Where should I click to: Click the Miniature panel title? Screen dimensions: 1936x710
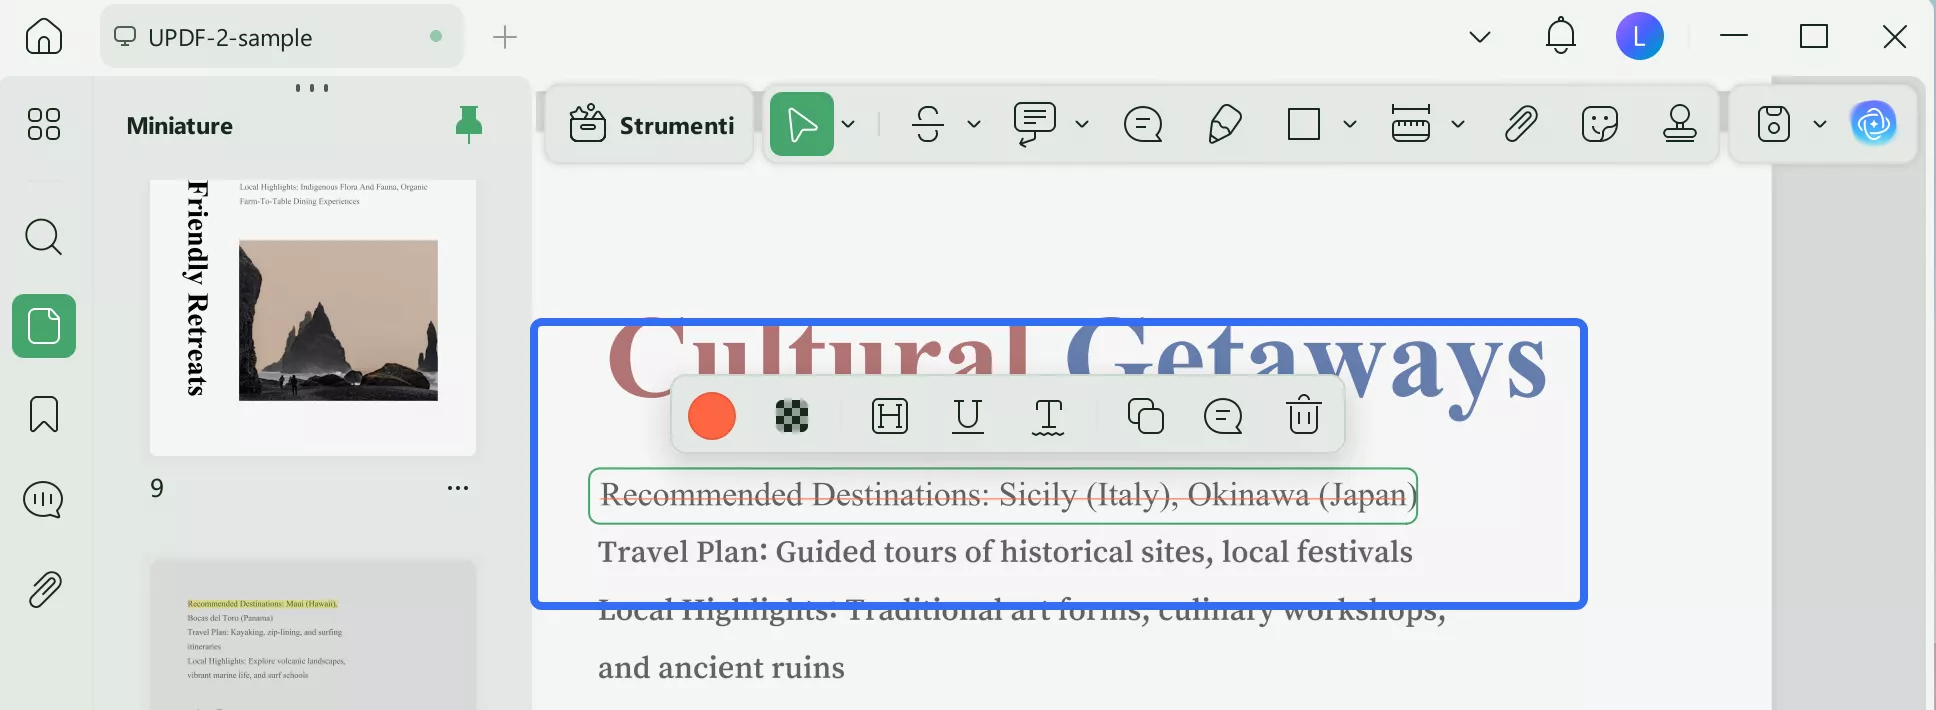coord(180,126)
